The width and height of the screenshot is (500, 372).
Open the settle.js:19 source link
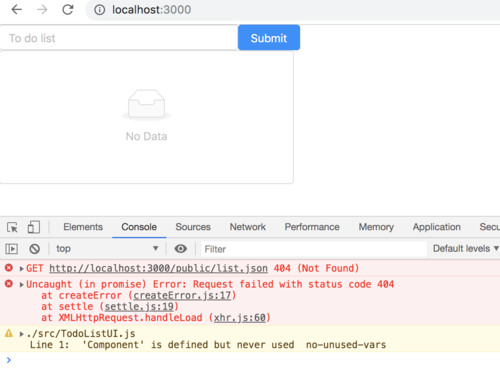point(139,306)
